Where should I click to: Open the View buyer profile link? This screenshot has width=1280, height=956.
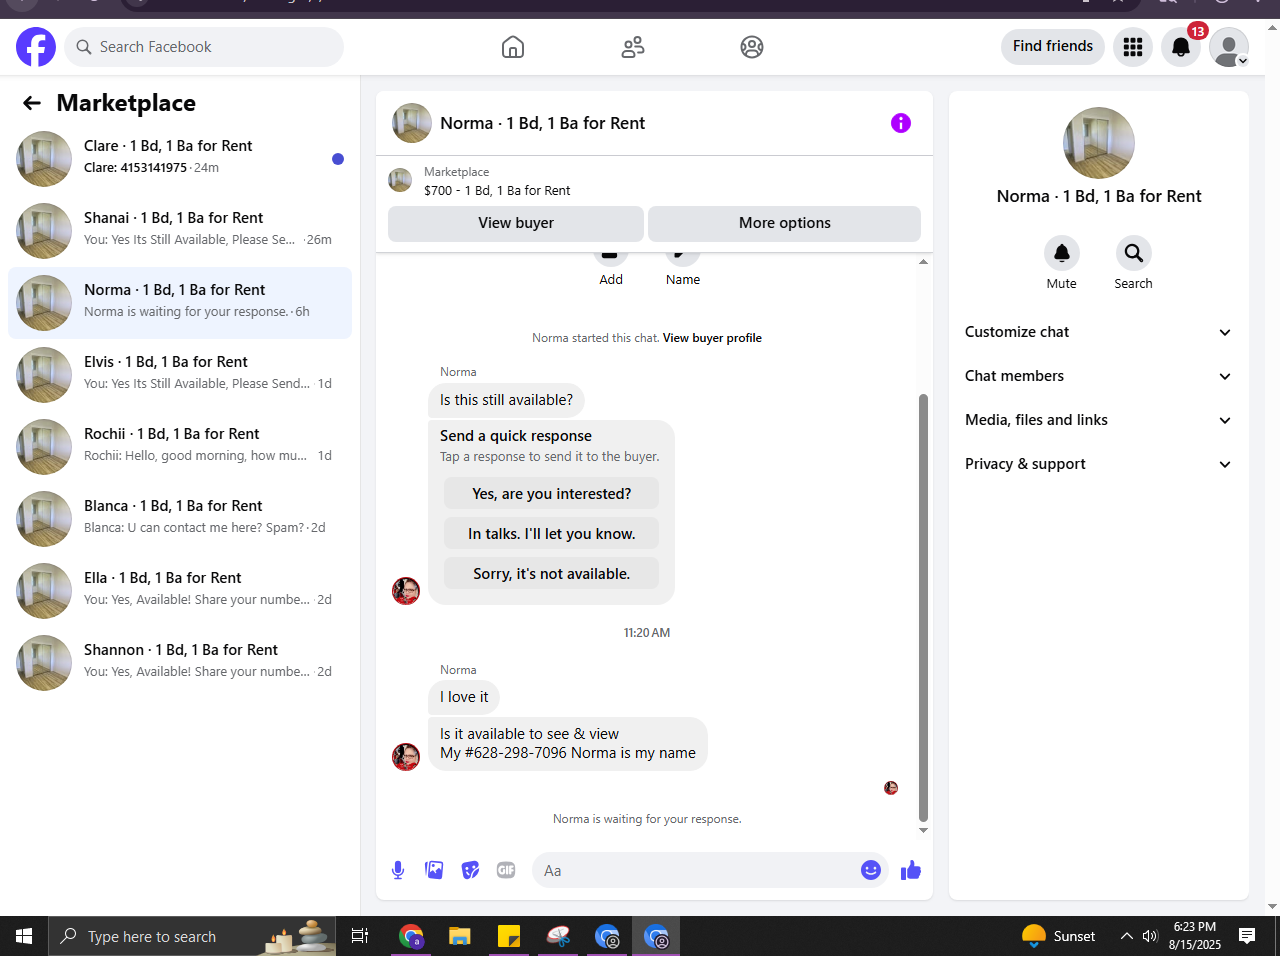pyautogui.click(x=712, y=338)
